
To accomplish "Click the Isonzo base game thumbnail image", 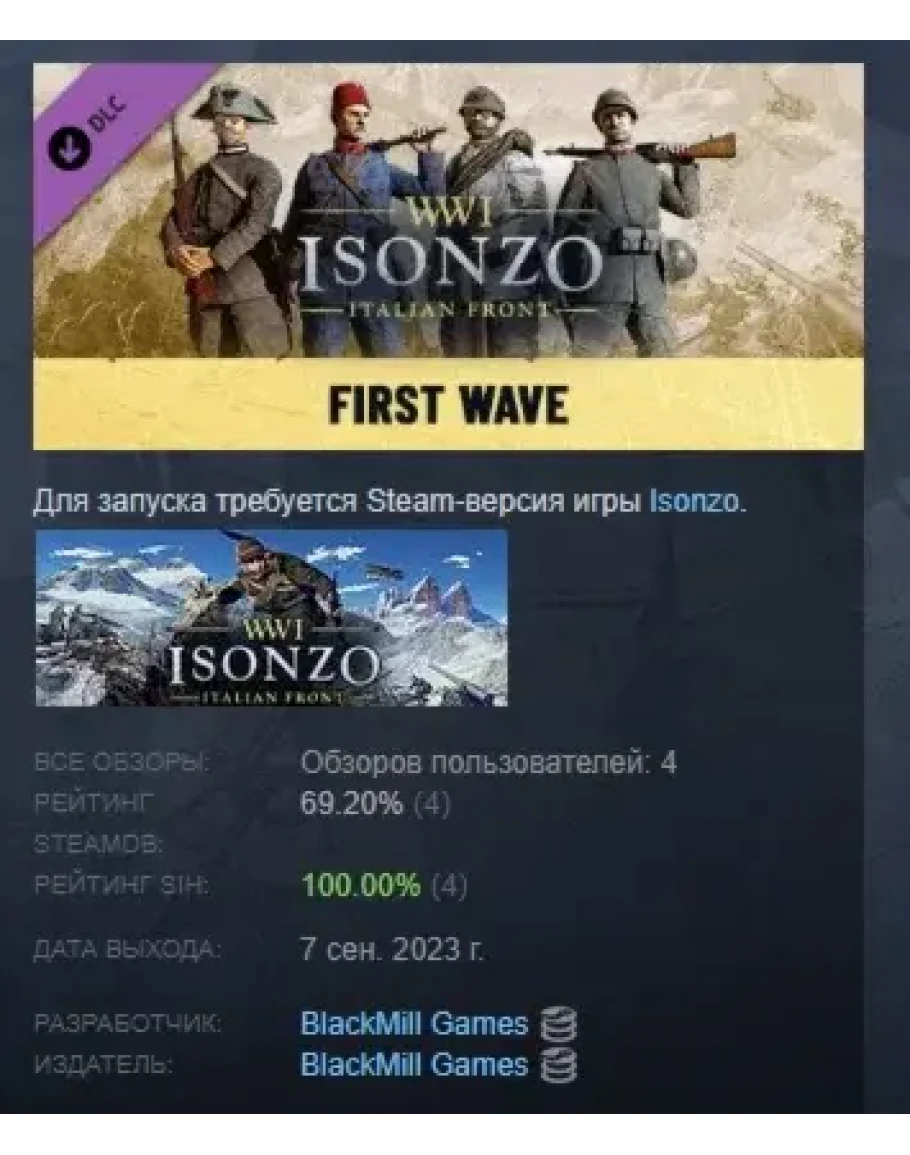I will click(271, 618).
